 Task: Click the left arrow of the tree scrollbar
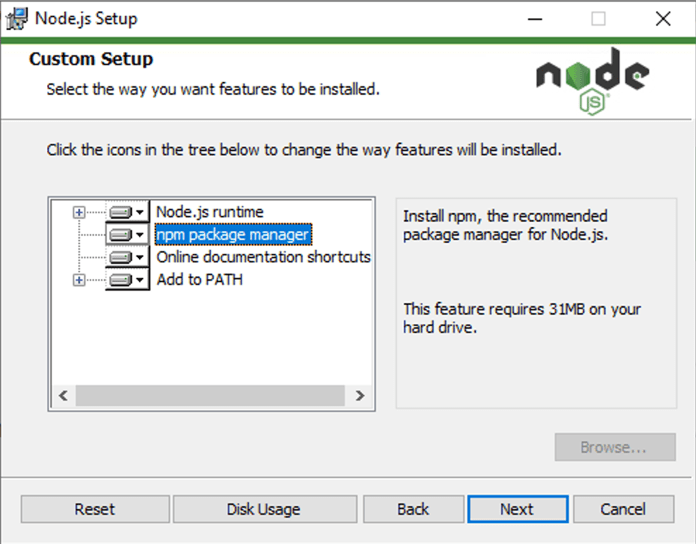tap(62, 396)
